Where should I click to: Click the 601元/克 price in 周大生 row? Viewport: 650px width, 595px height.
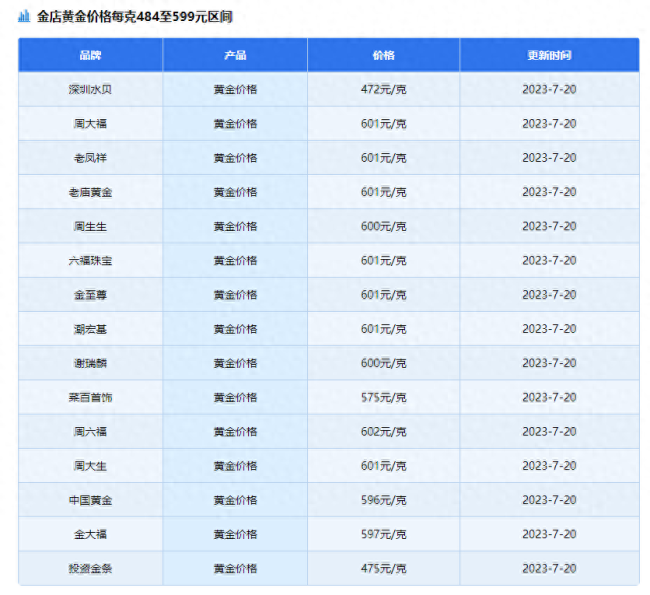[383, 466]
